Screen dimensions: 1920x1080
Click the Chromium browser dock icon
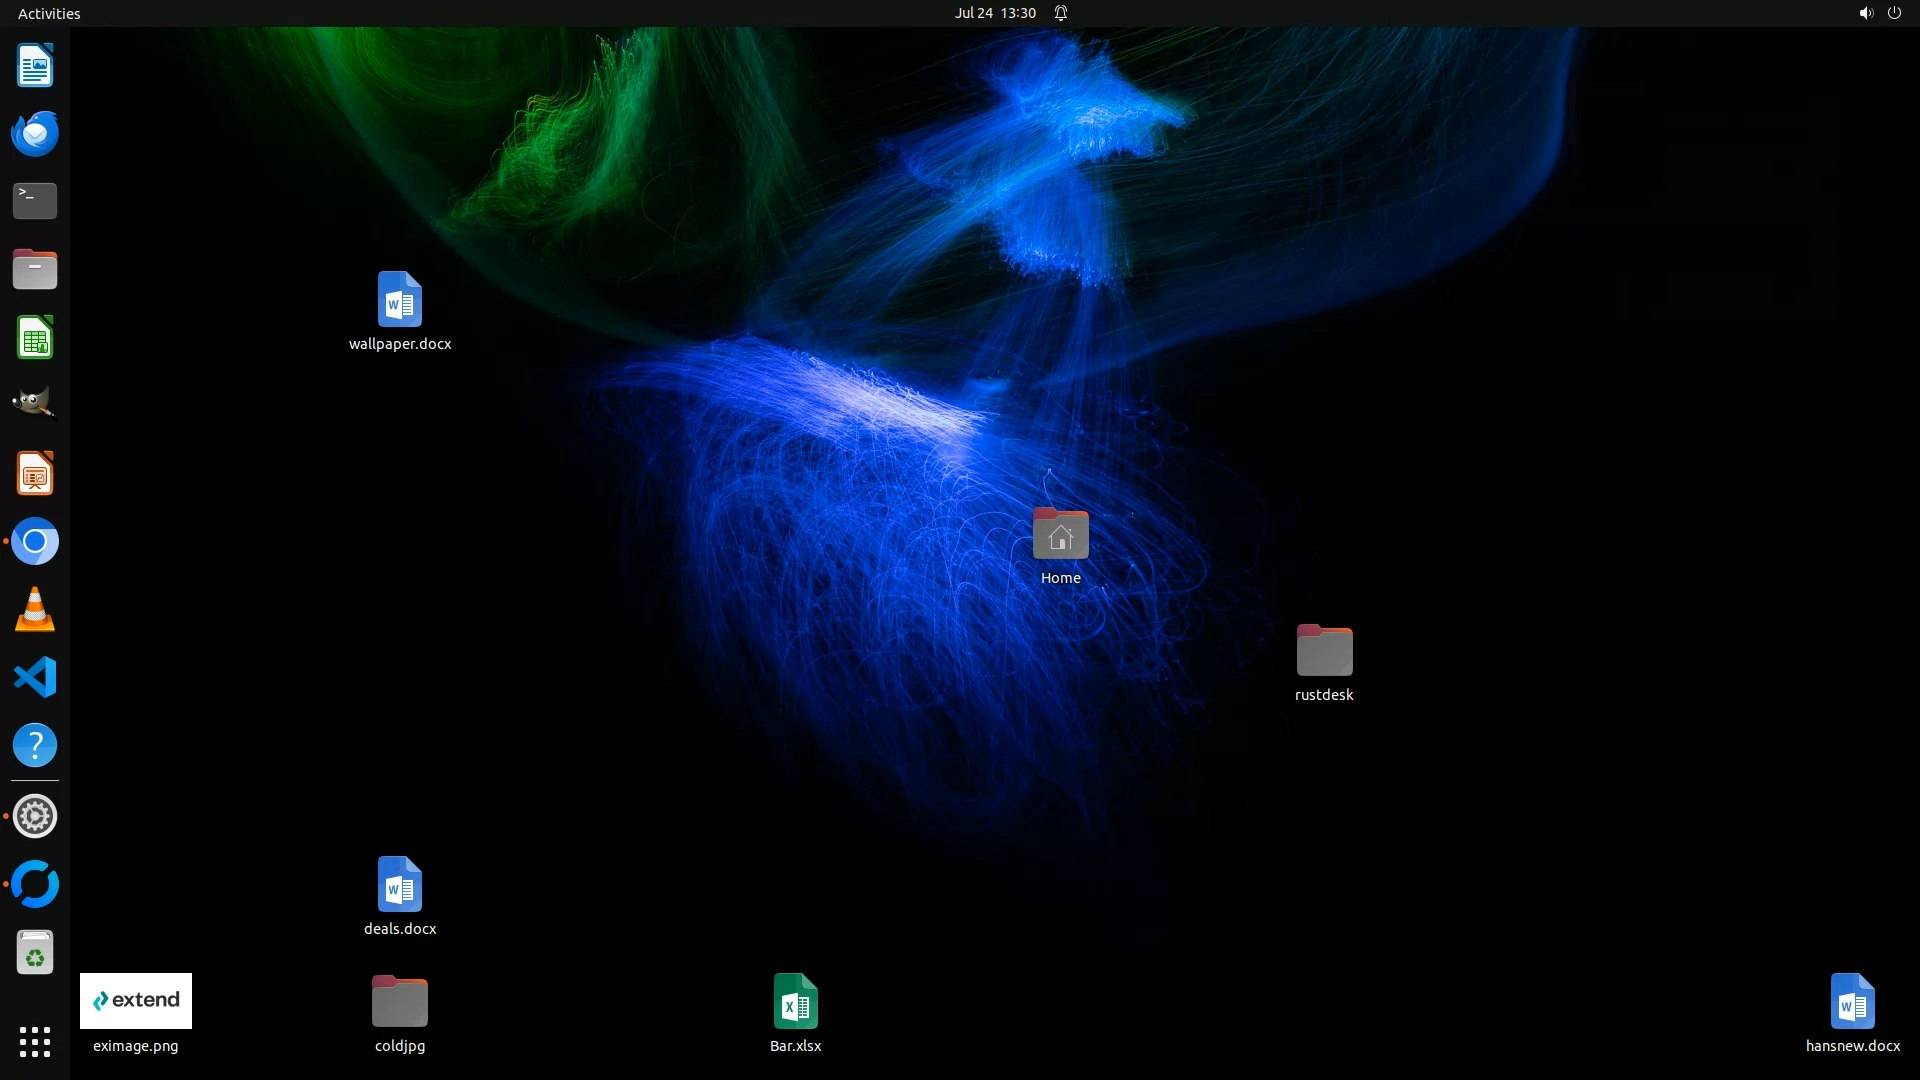click(35, 541)
